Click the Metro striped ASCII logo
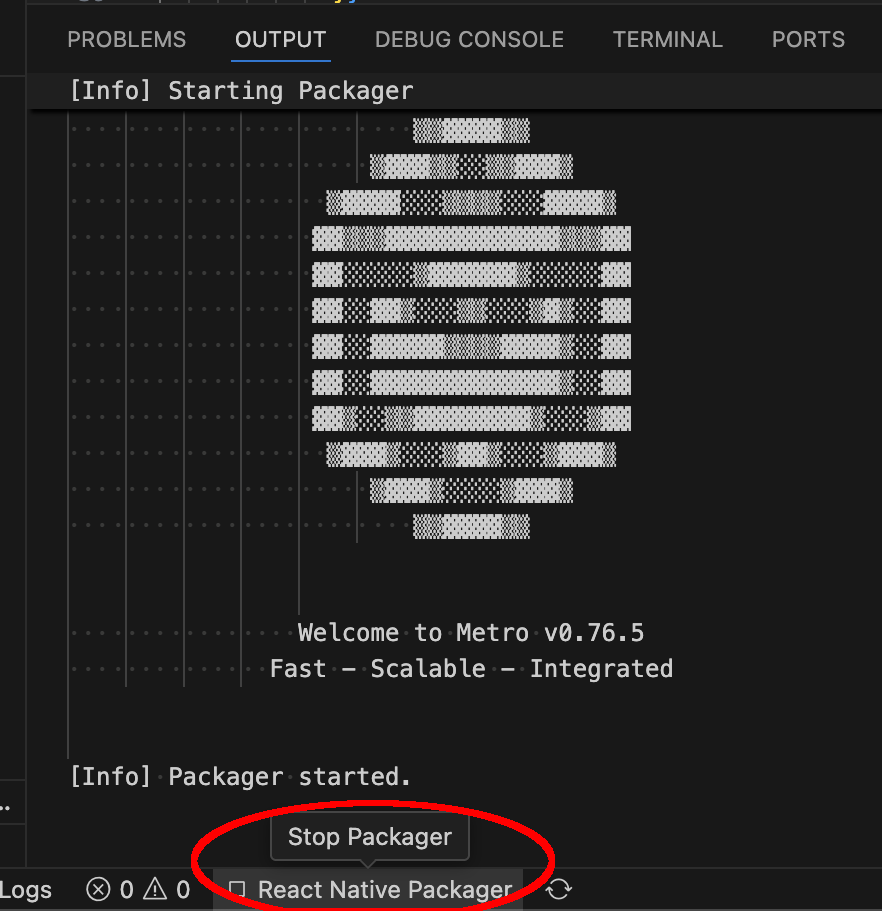This screenshot has height=911, width=882. tap(471, 329)
